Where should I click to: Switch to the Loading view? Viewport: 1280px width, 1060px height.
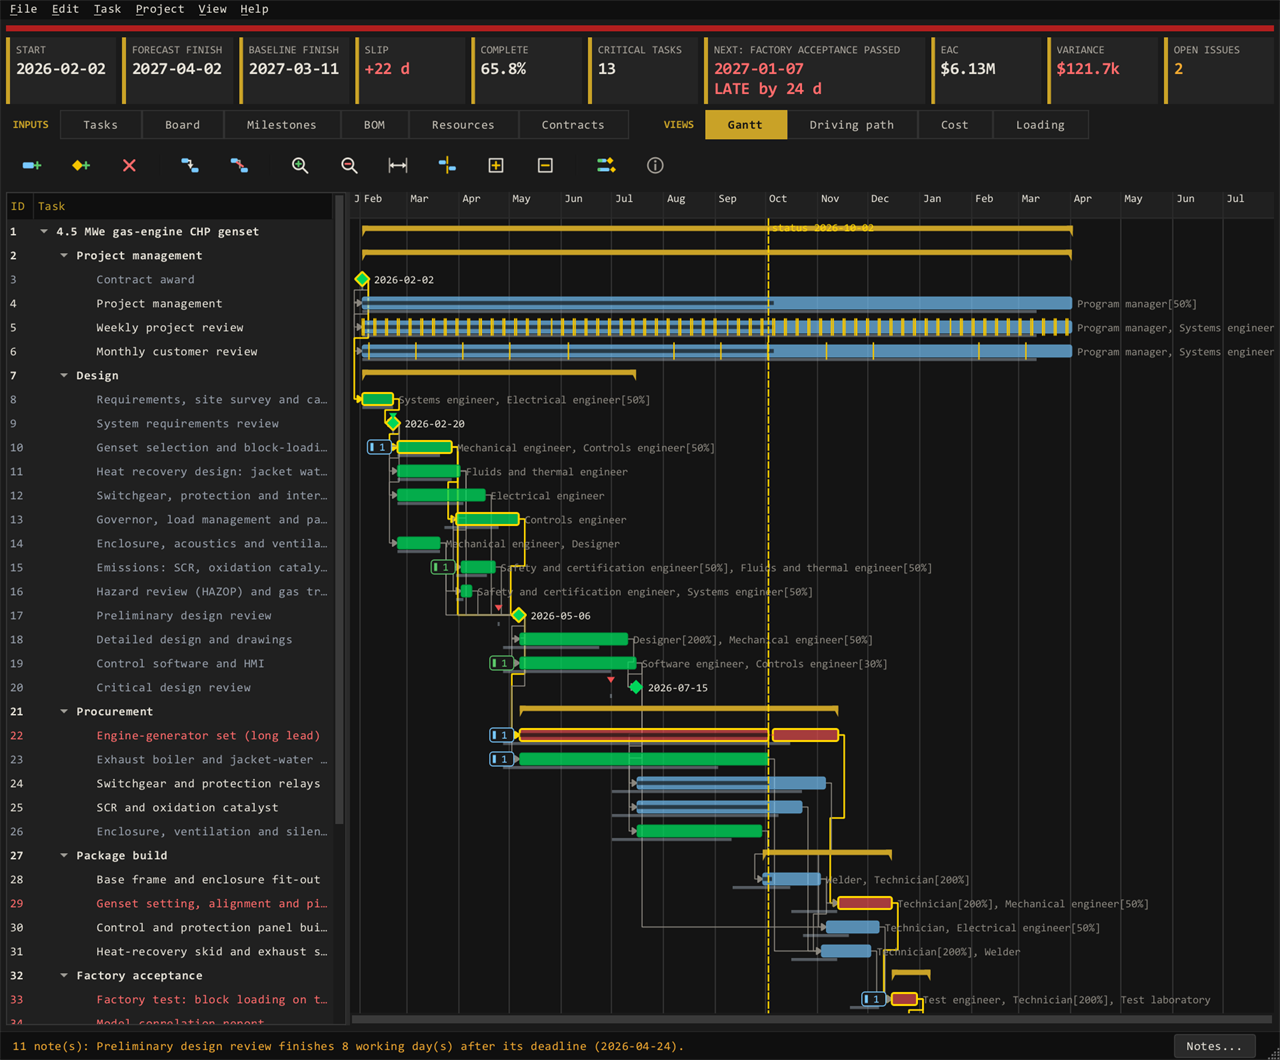[1040, 125]
